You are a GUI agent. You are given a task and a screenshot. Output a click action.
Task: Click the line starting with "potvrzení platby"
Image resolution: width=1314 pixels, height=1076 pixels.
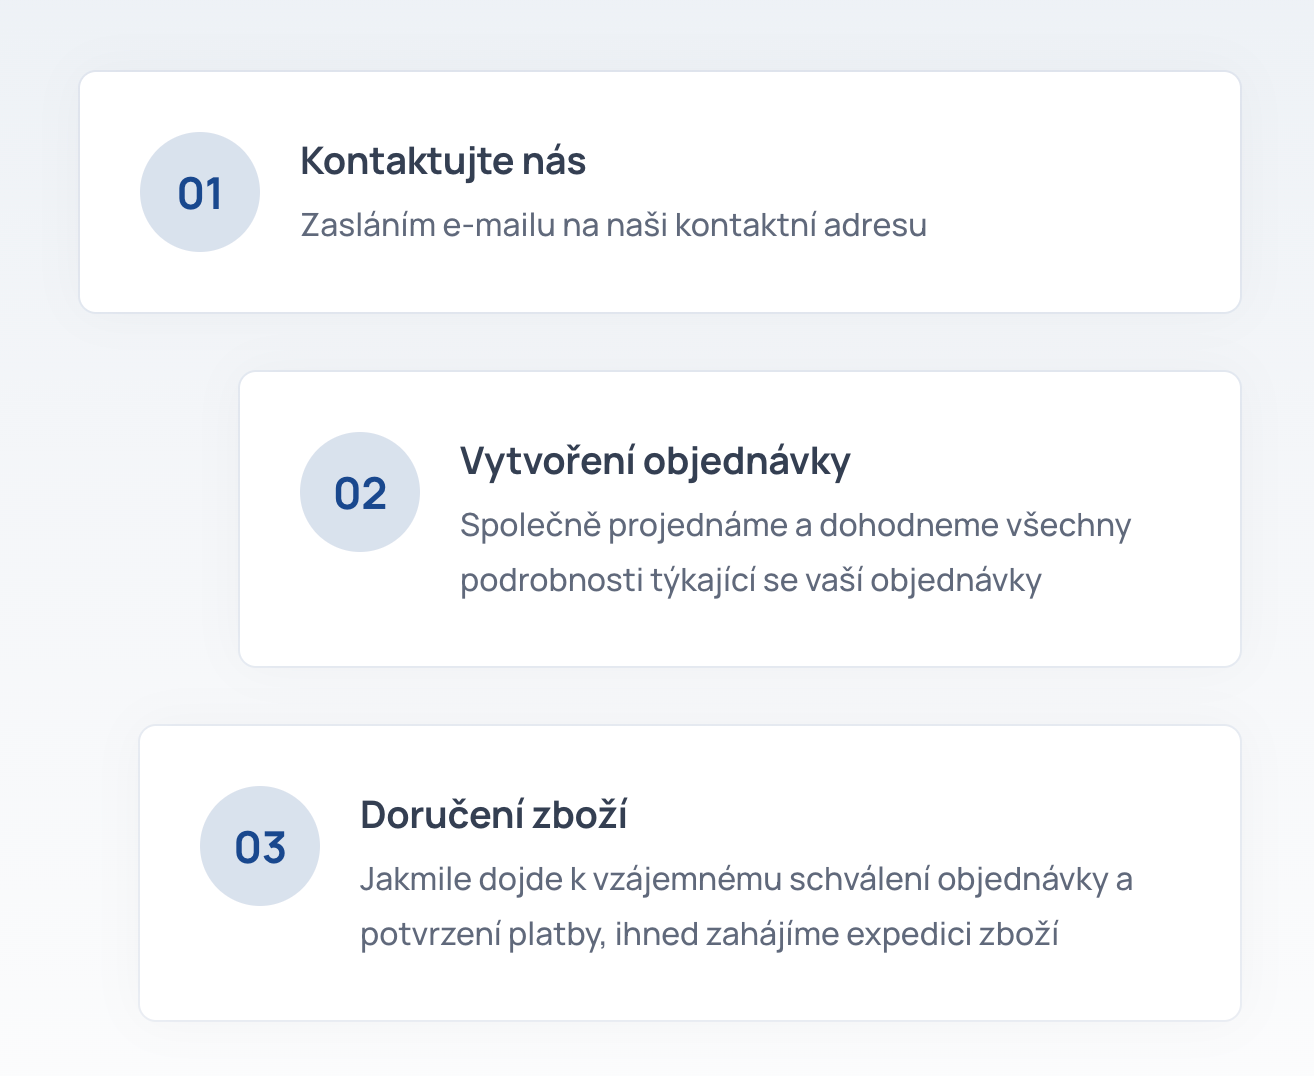coord(708,934)
